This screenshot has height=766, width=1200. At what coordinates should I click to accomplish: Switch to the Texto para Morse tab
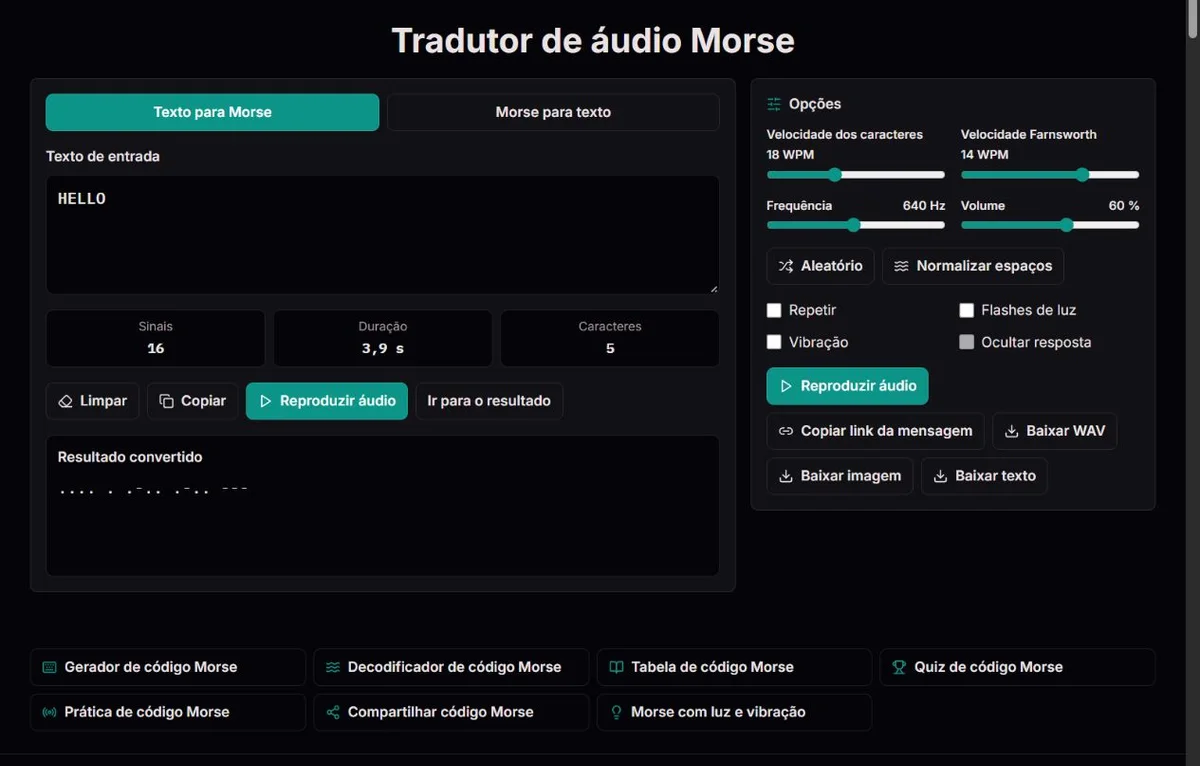coord(212,112)
